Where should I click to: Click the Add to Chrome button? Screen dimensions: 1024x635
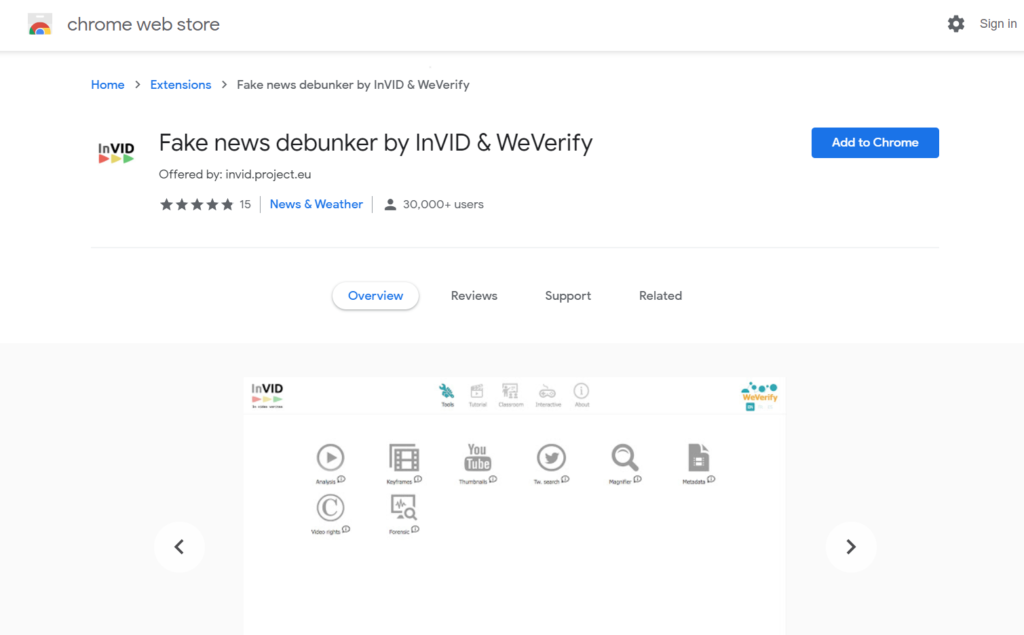(x=874, y=142)
